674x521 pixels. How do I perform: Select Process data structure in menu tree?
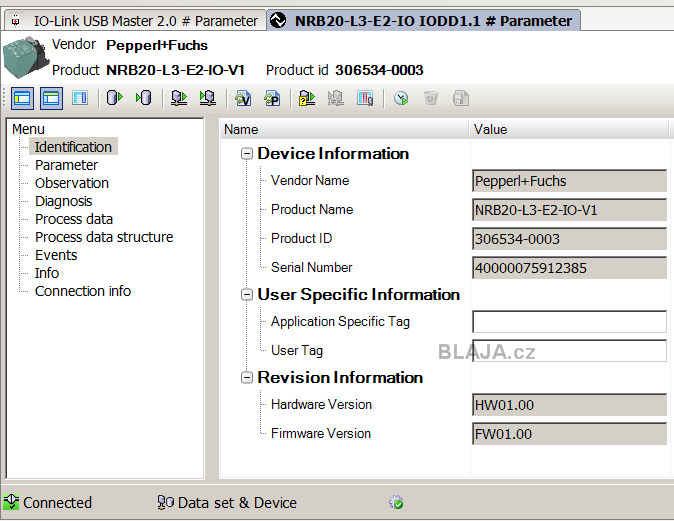pos(104,237)
